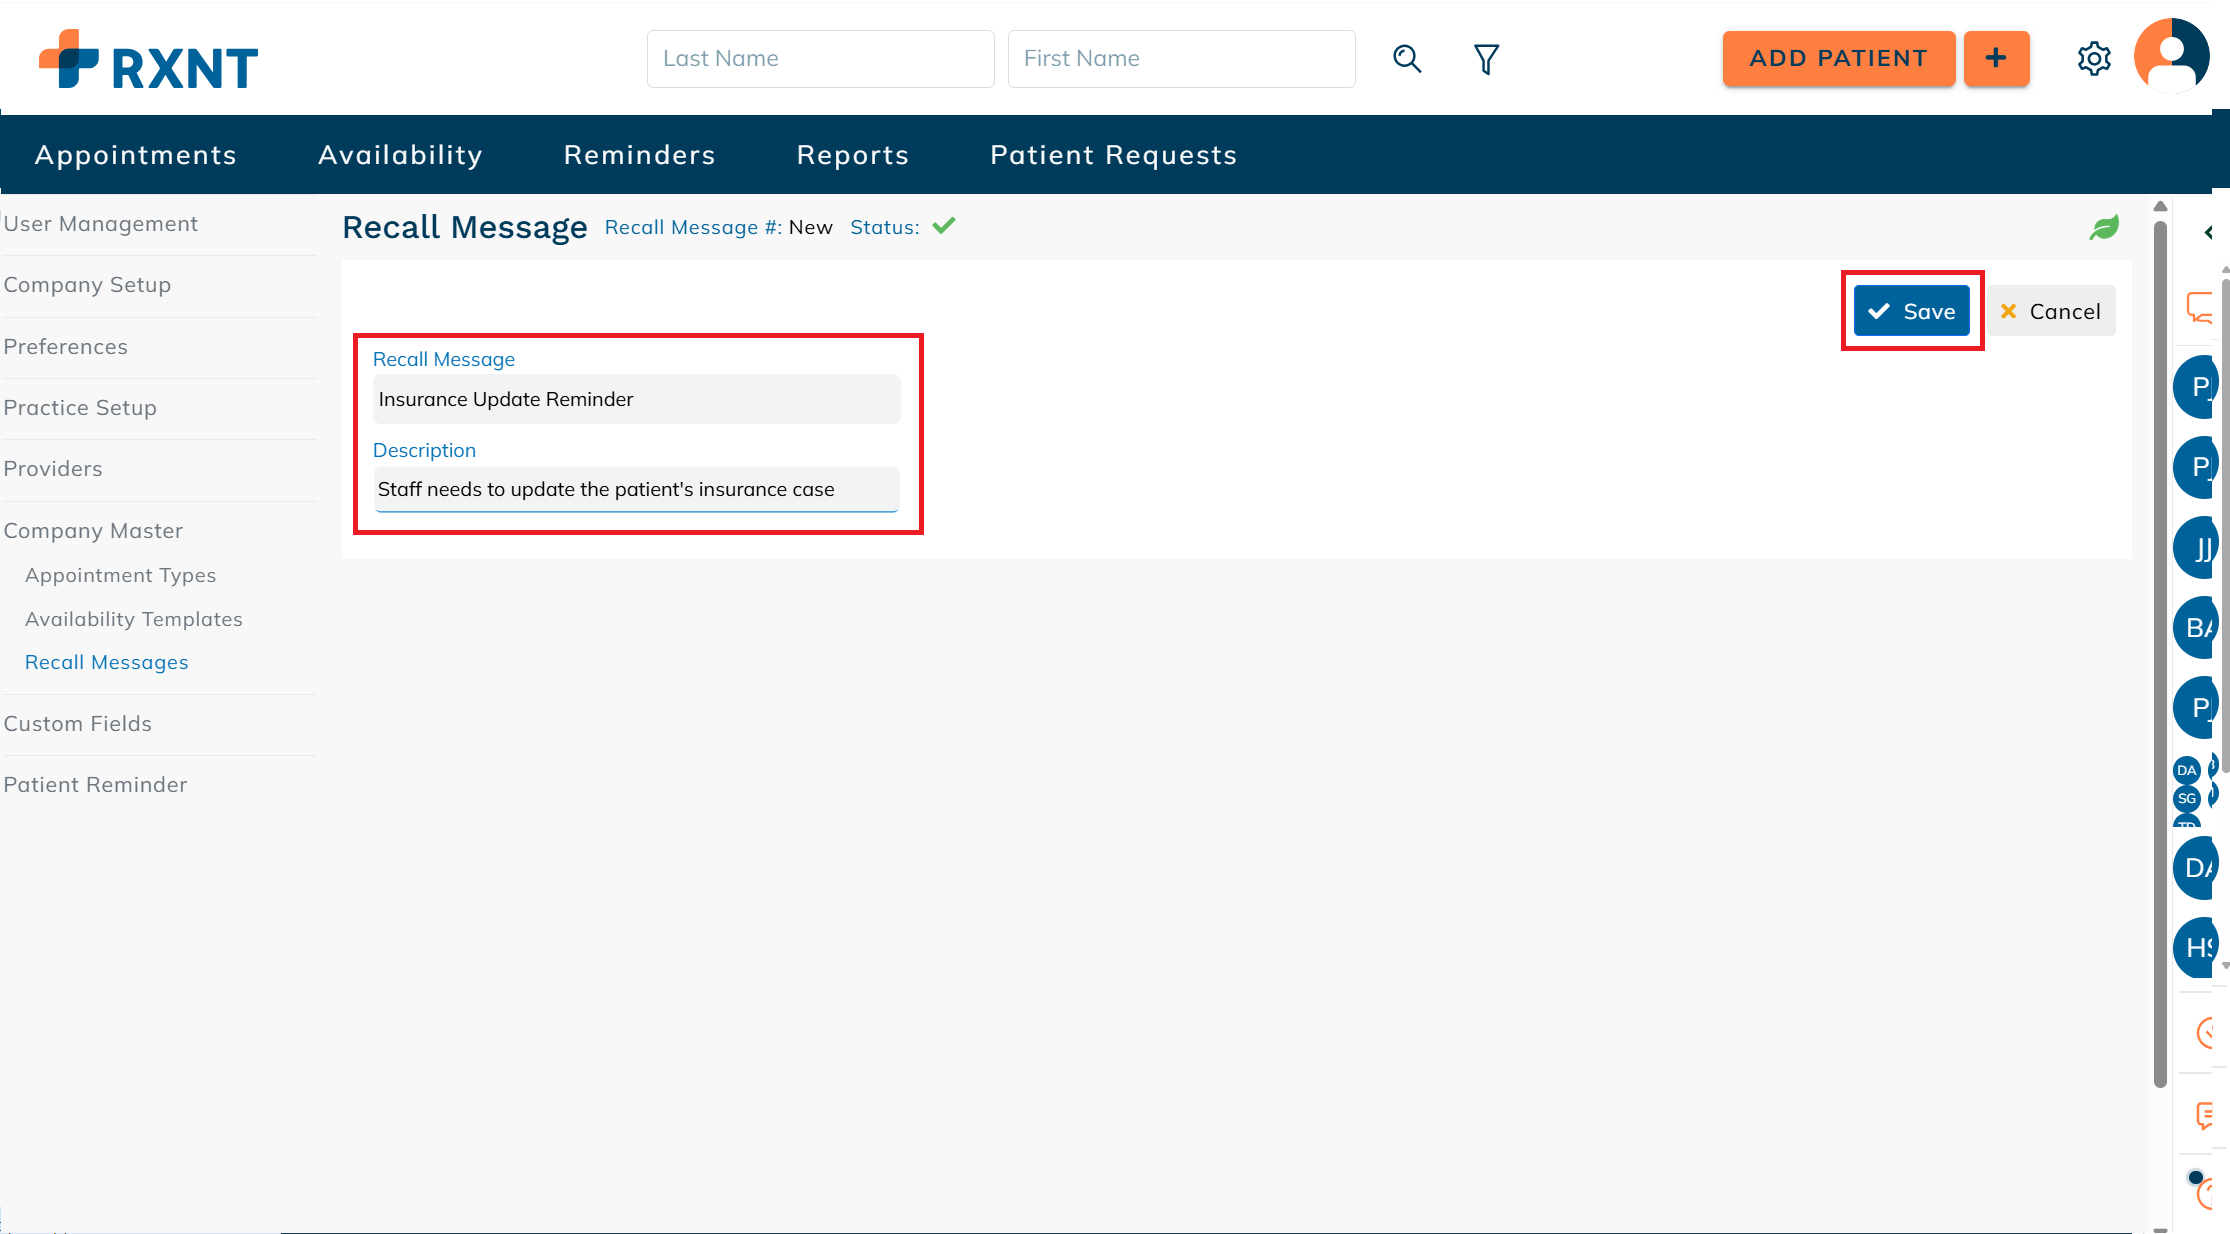
Task: Click the orange plus button
Action: pos(1996,59)
